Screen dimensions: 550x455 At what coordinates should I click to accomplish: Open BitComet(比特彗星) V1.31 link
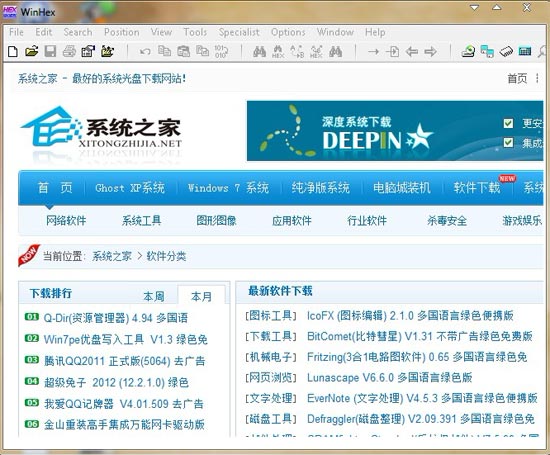pos(420,336)
